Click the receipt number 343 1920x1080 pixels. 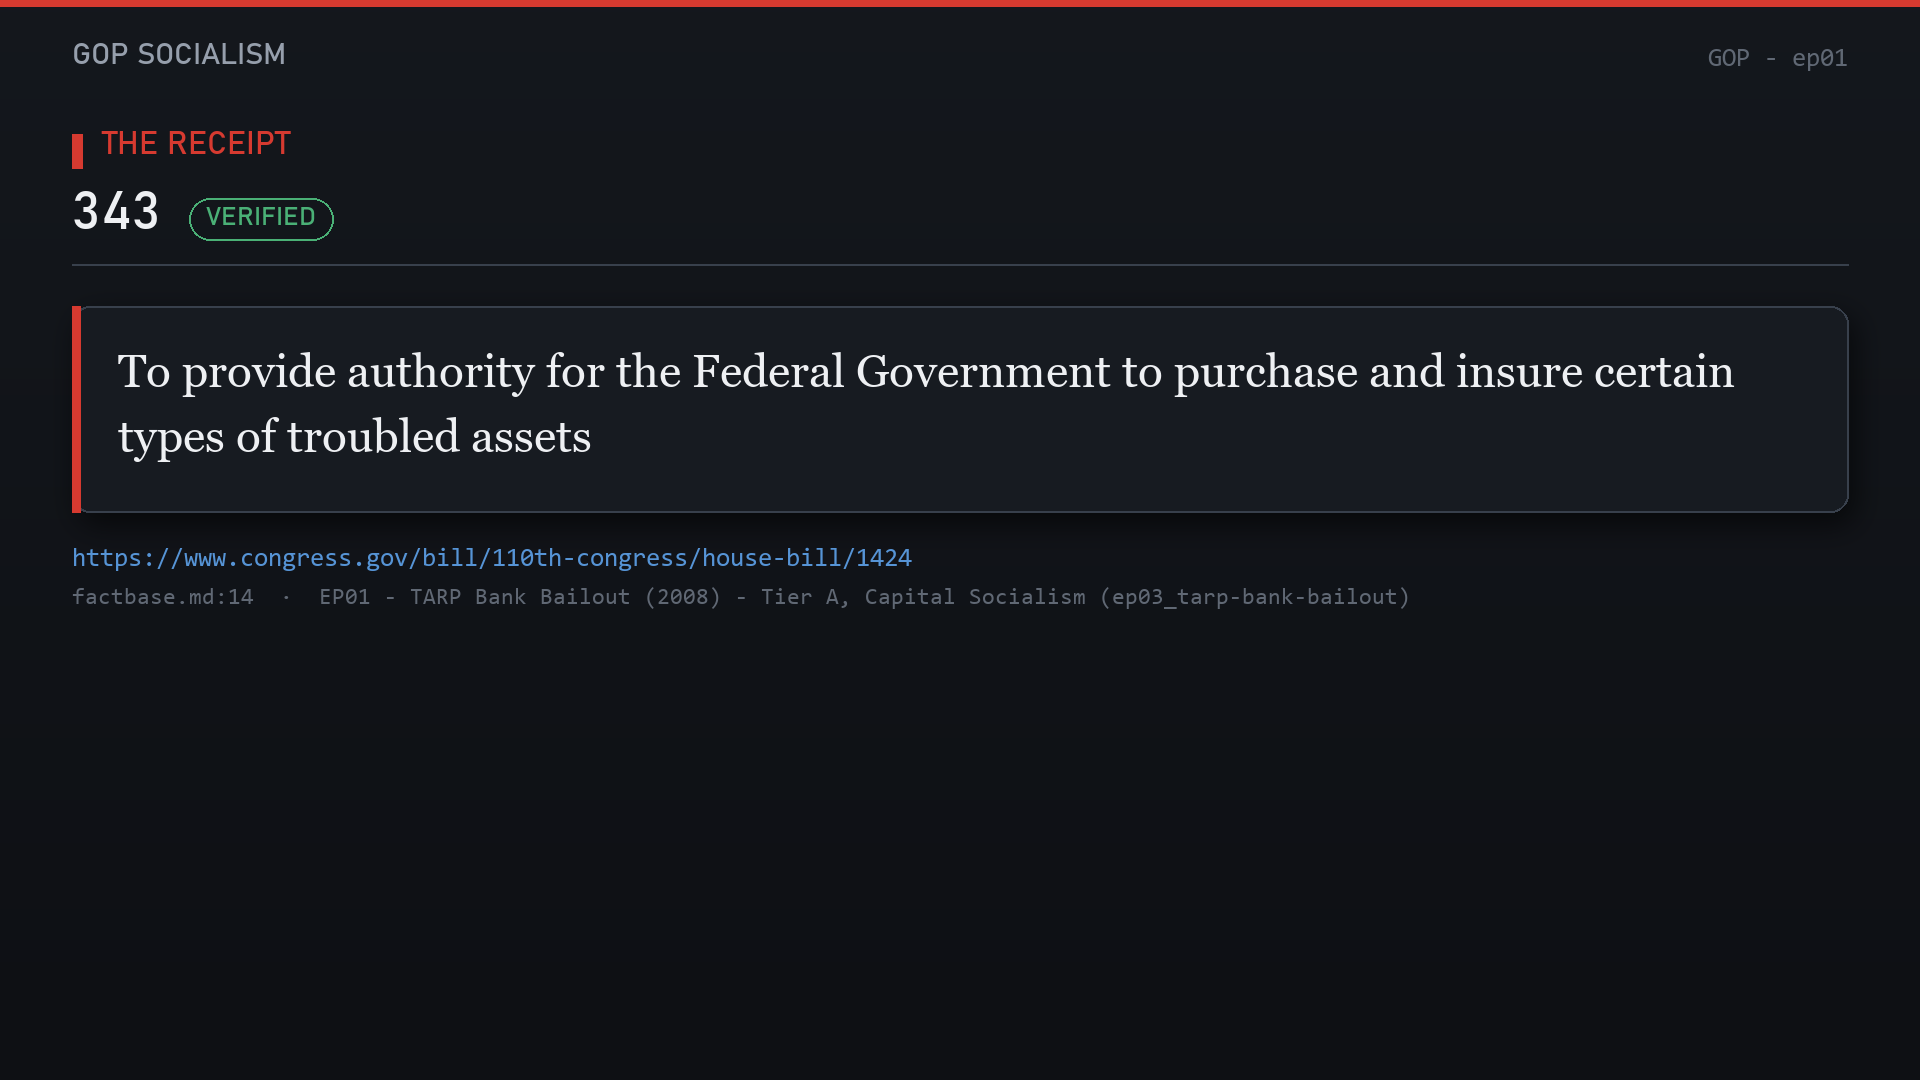point(116,211)
